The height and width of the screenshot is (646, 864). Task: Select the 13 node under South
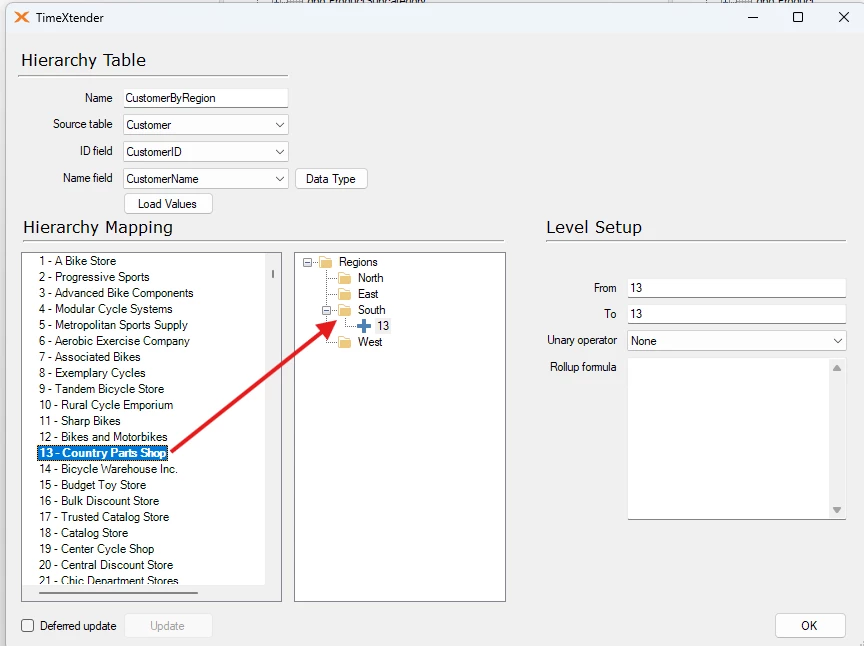point(383,326)
